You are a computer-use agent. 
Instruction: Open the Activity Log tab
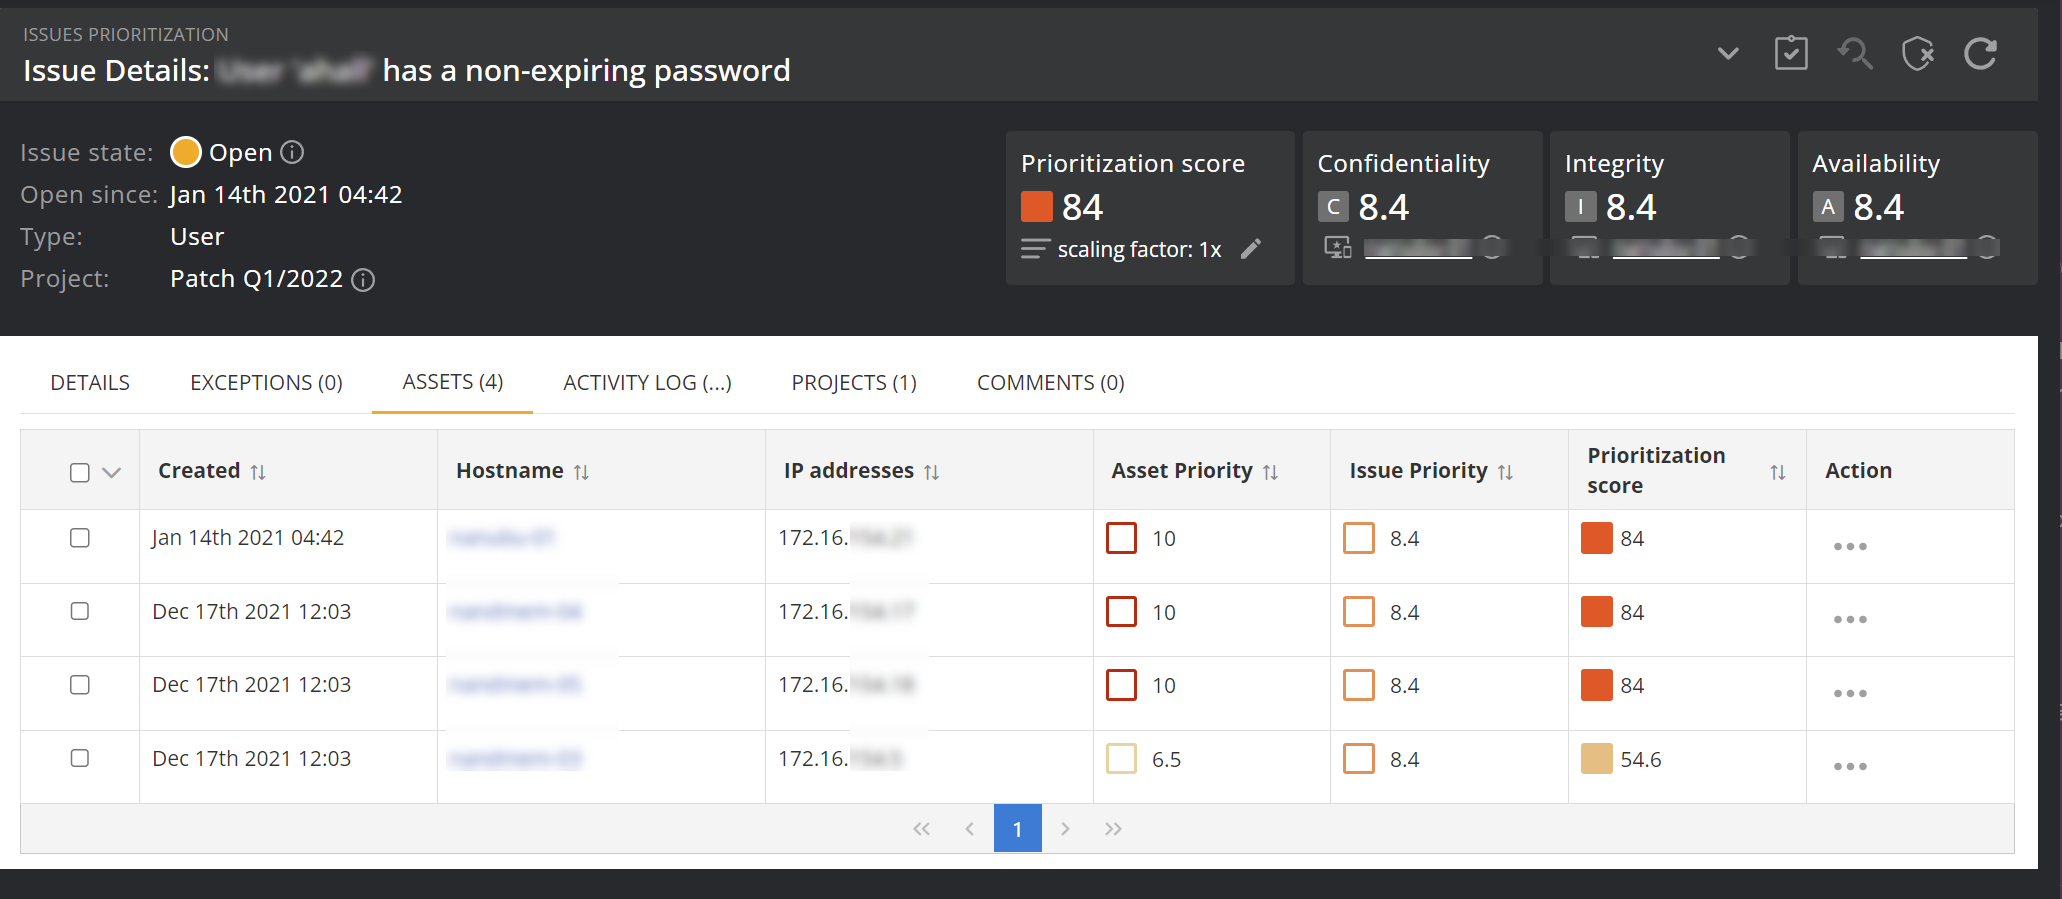pyautogui.click(x=647, y=383)
